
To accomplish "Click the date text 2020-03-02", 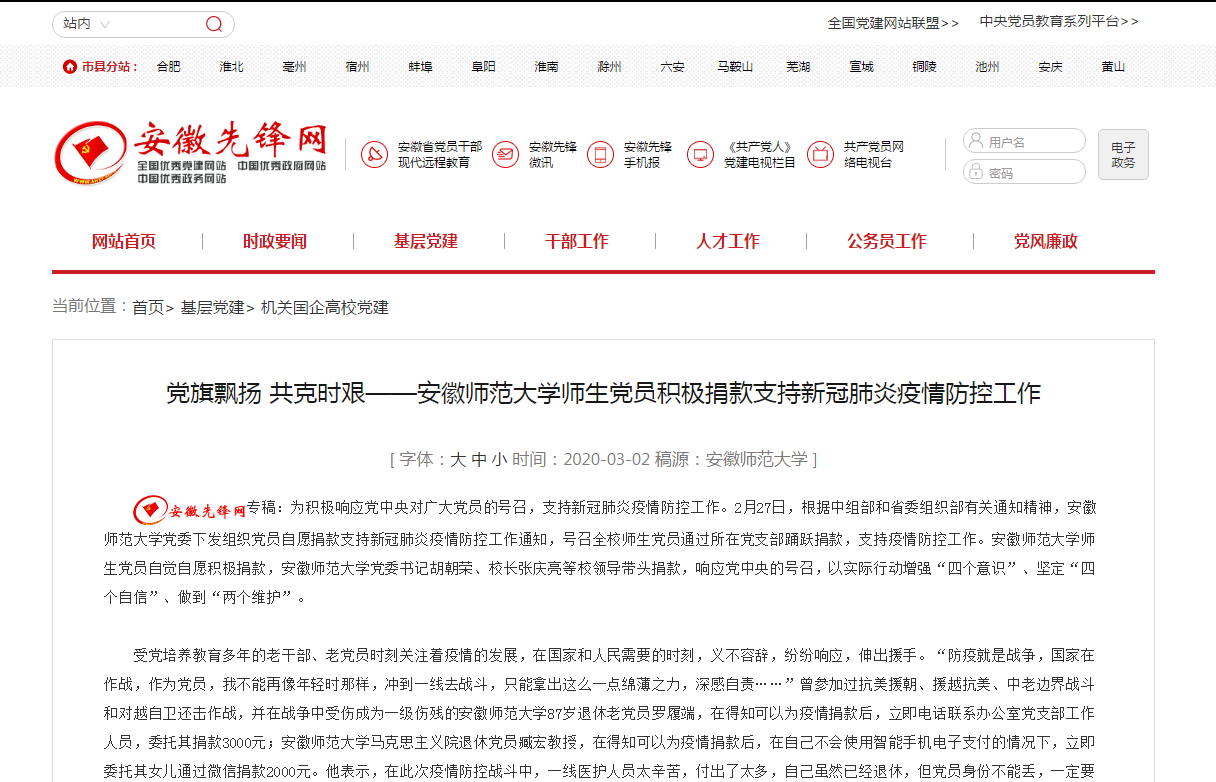I will (607, 459).
